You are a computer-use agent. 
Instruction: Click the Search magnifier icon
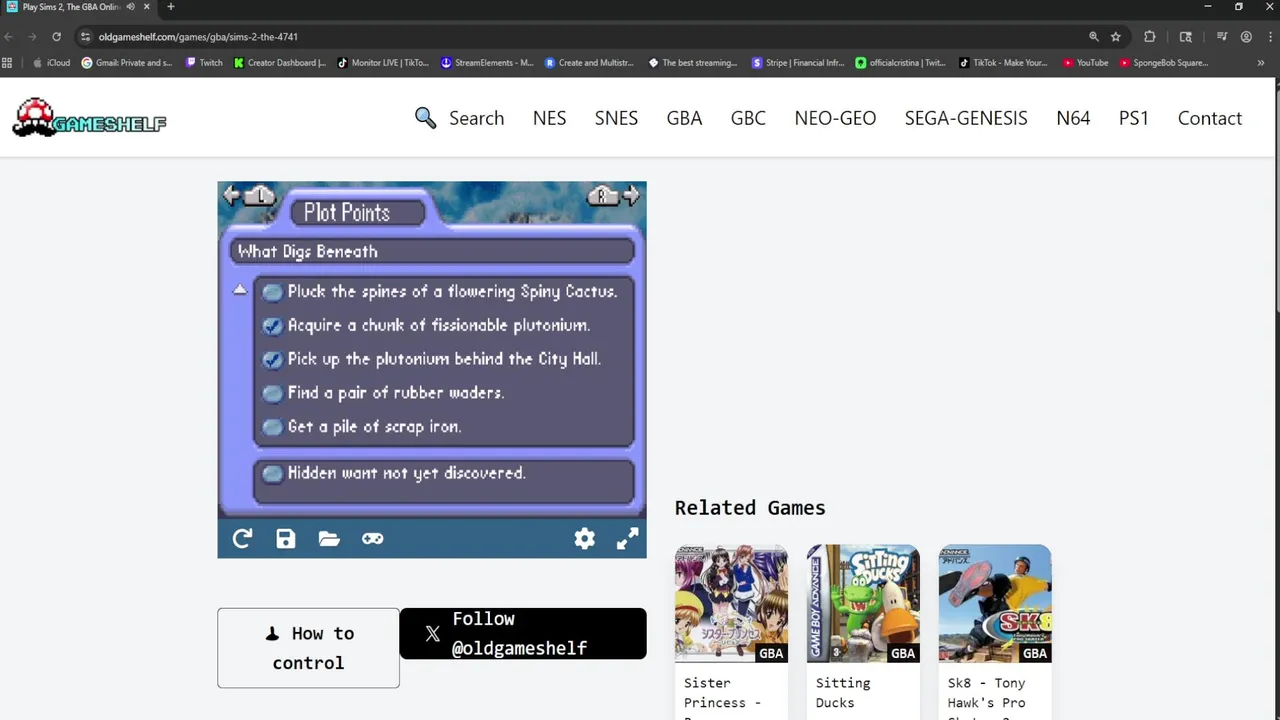pyautogui.click(x=425, y=118)
